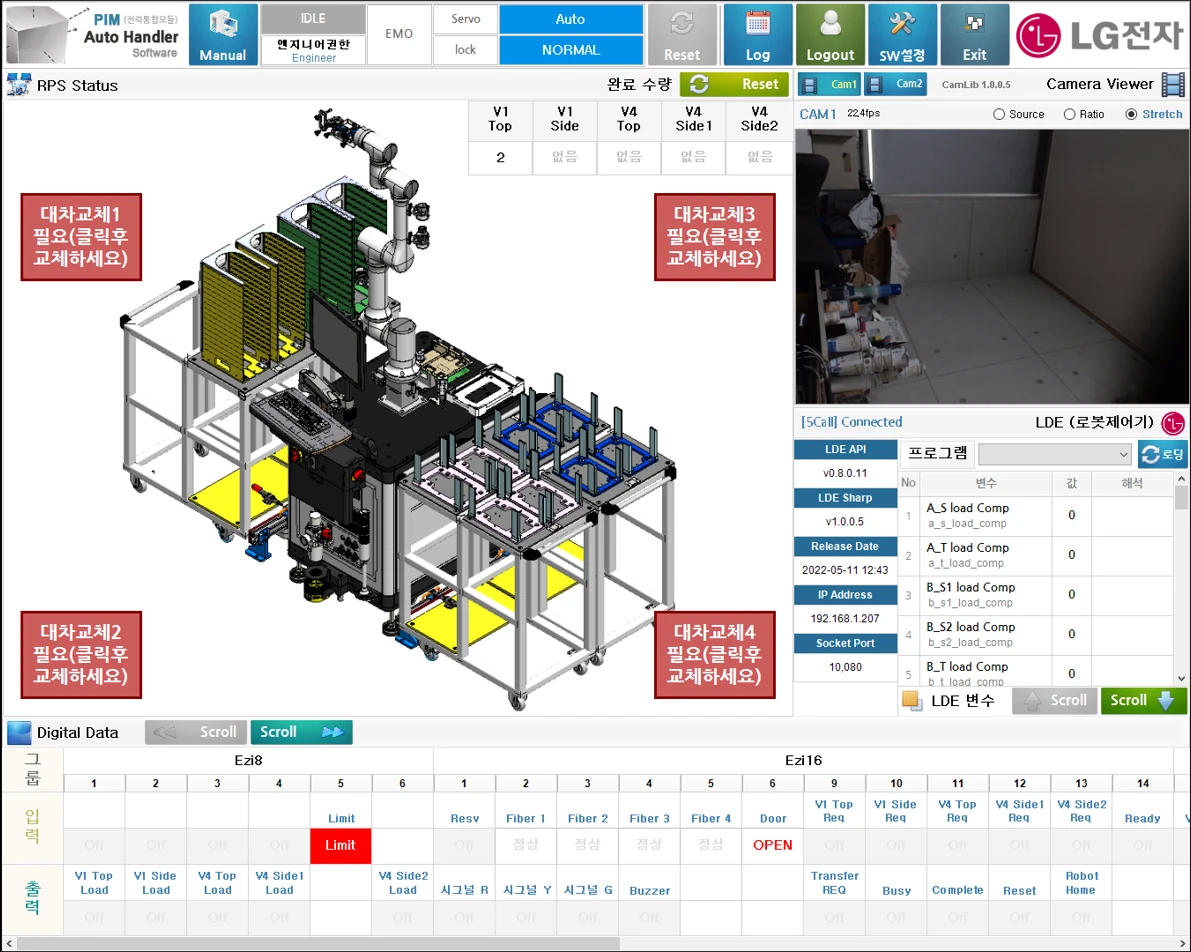1191x952 pixels.
Task: Click the LG logo beside LDE 로봇제어기
Action: [1173, 422]
